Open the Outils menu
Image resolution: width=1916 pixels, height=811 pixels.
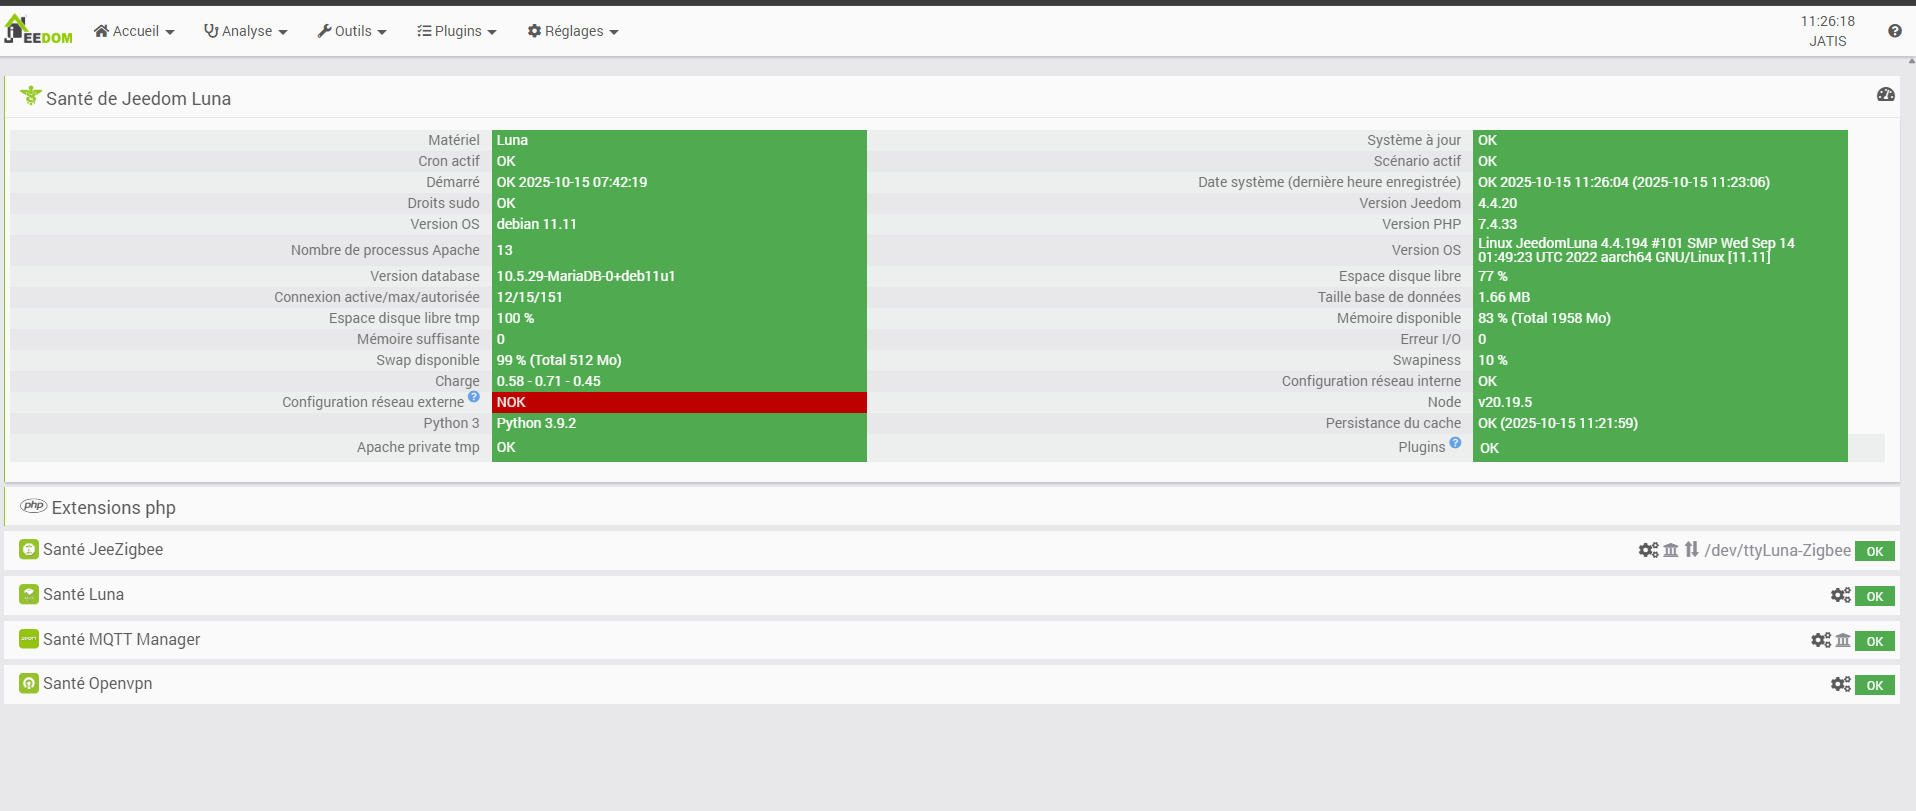352,31
